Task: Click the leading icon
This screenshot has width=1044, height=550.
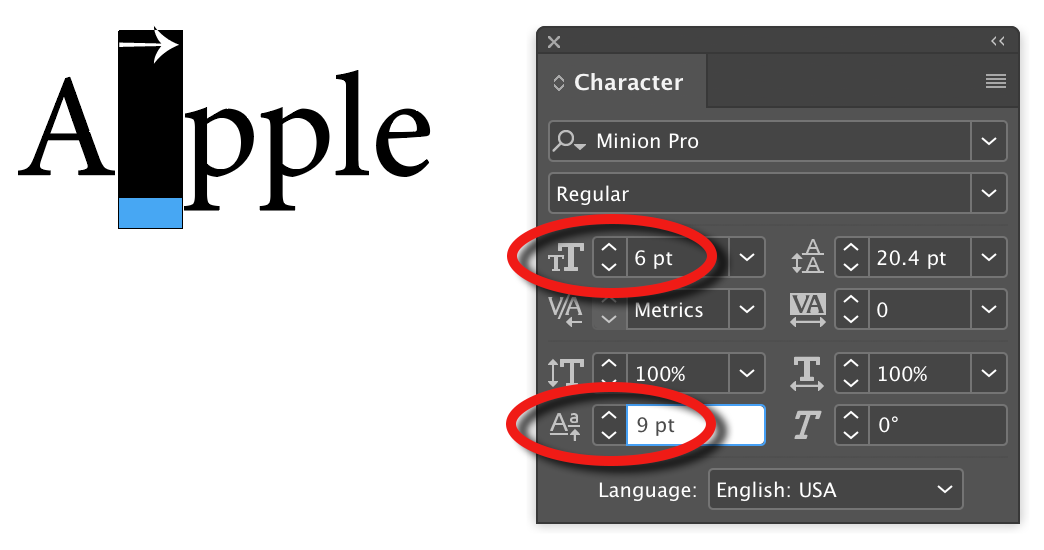Action: pyautogui.click(x=808, y=258)
